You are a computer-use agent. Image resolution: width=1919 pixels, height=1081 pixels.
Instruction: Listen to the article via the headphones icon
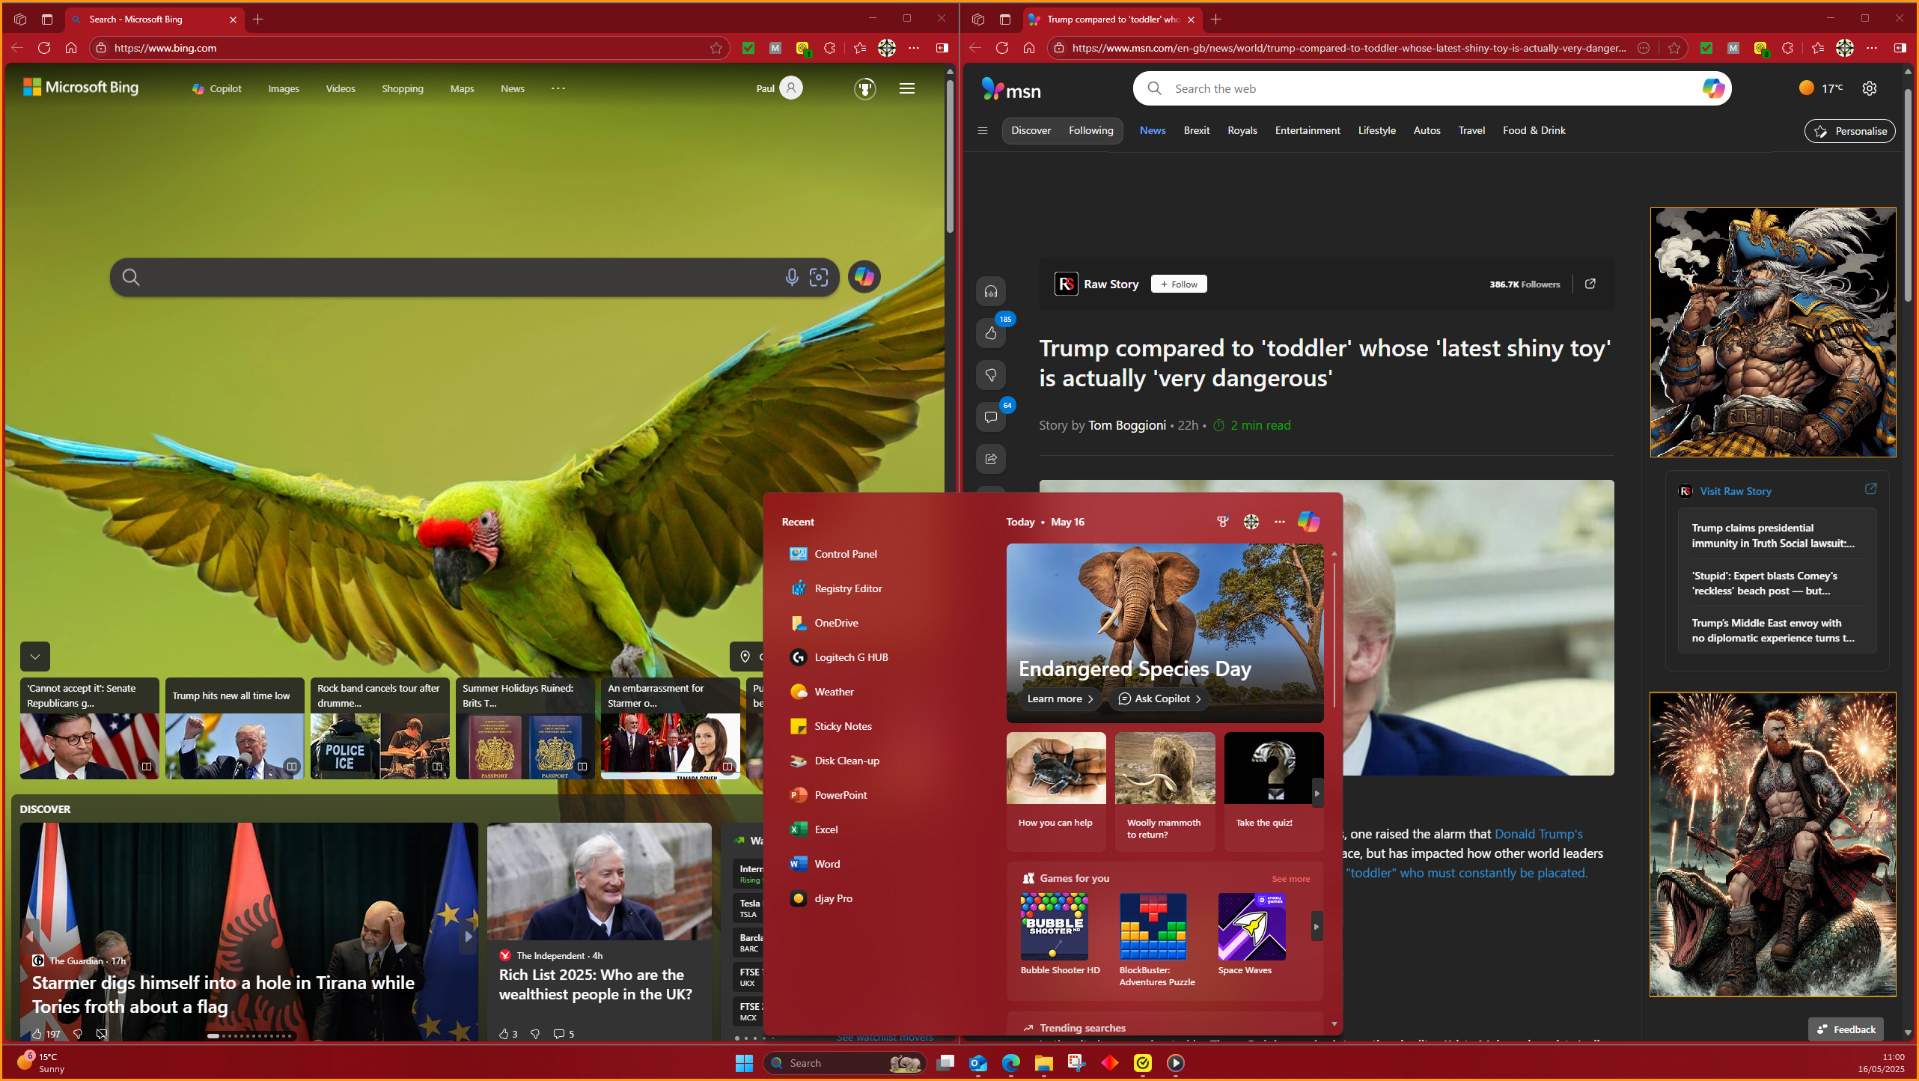pyautogui.click(x=991, y=291)
